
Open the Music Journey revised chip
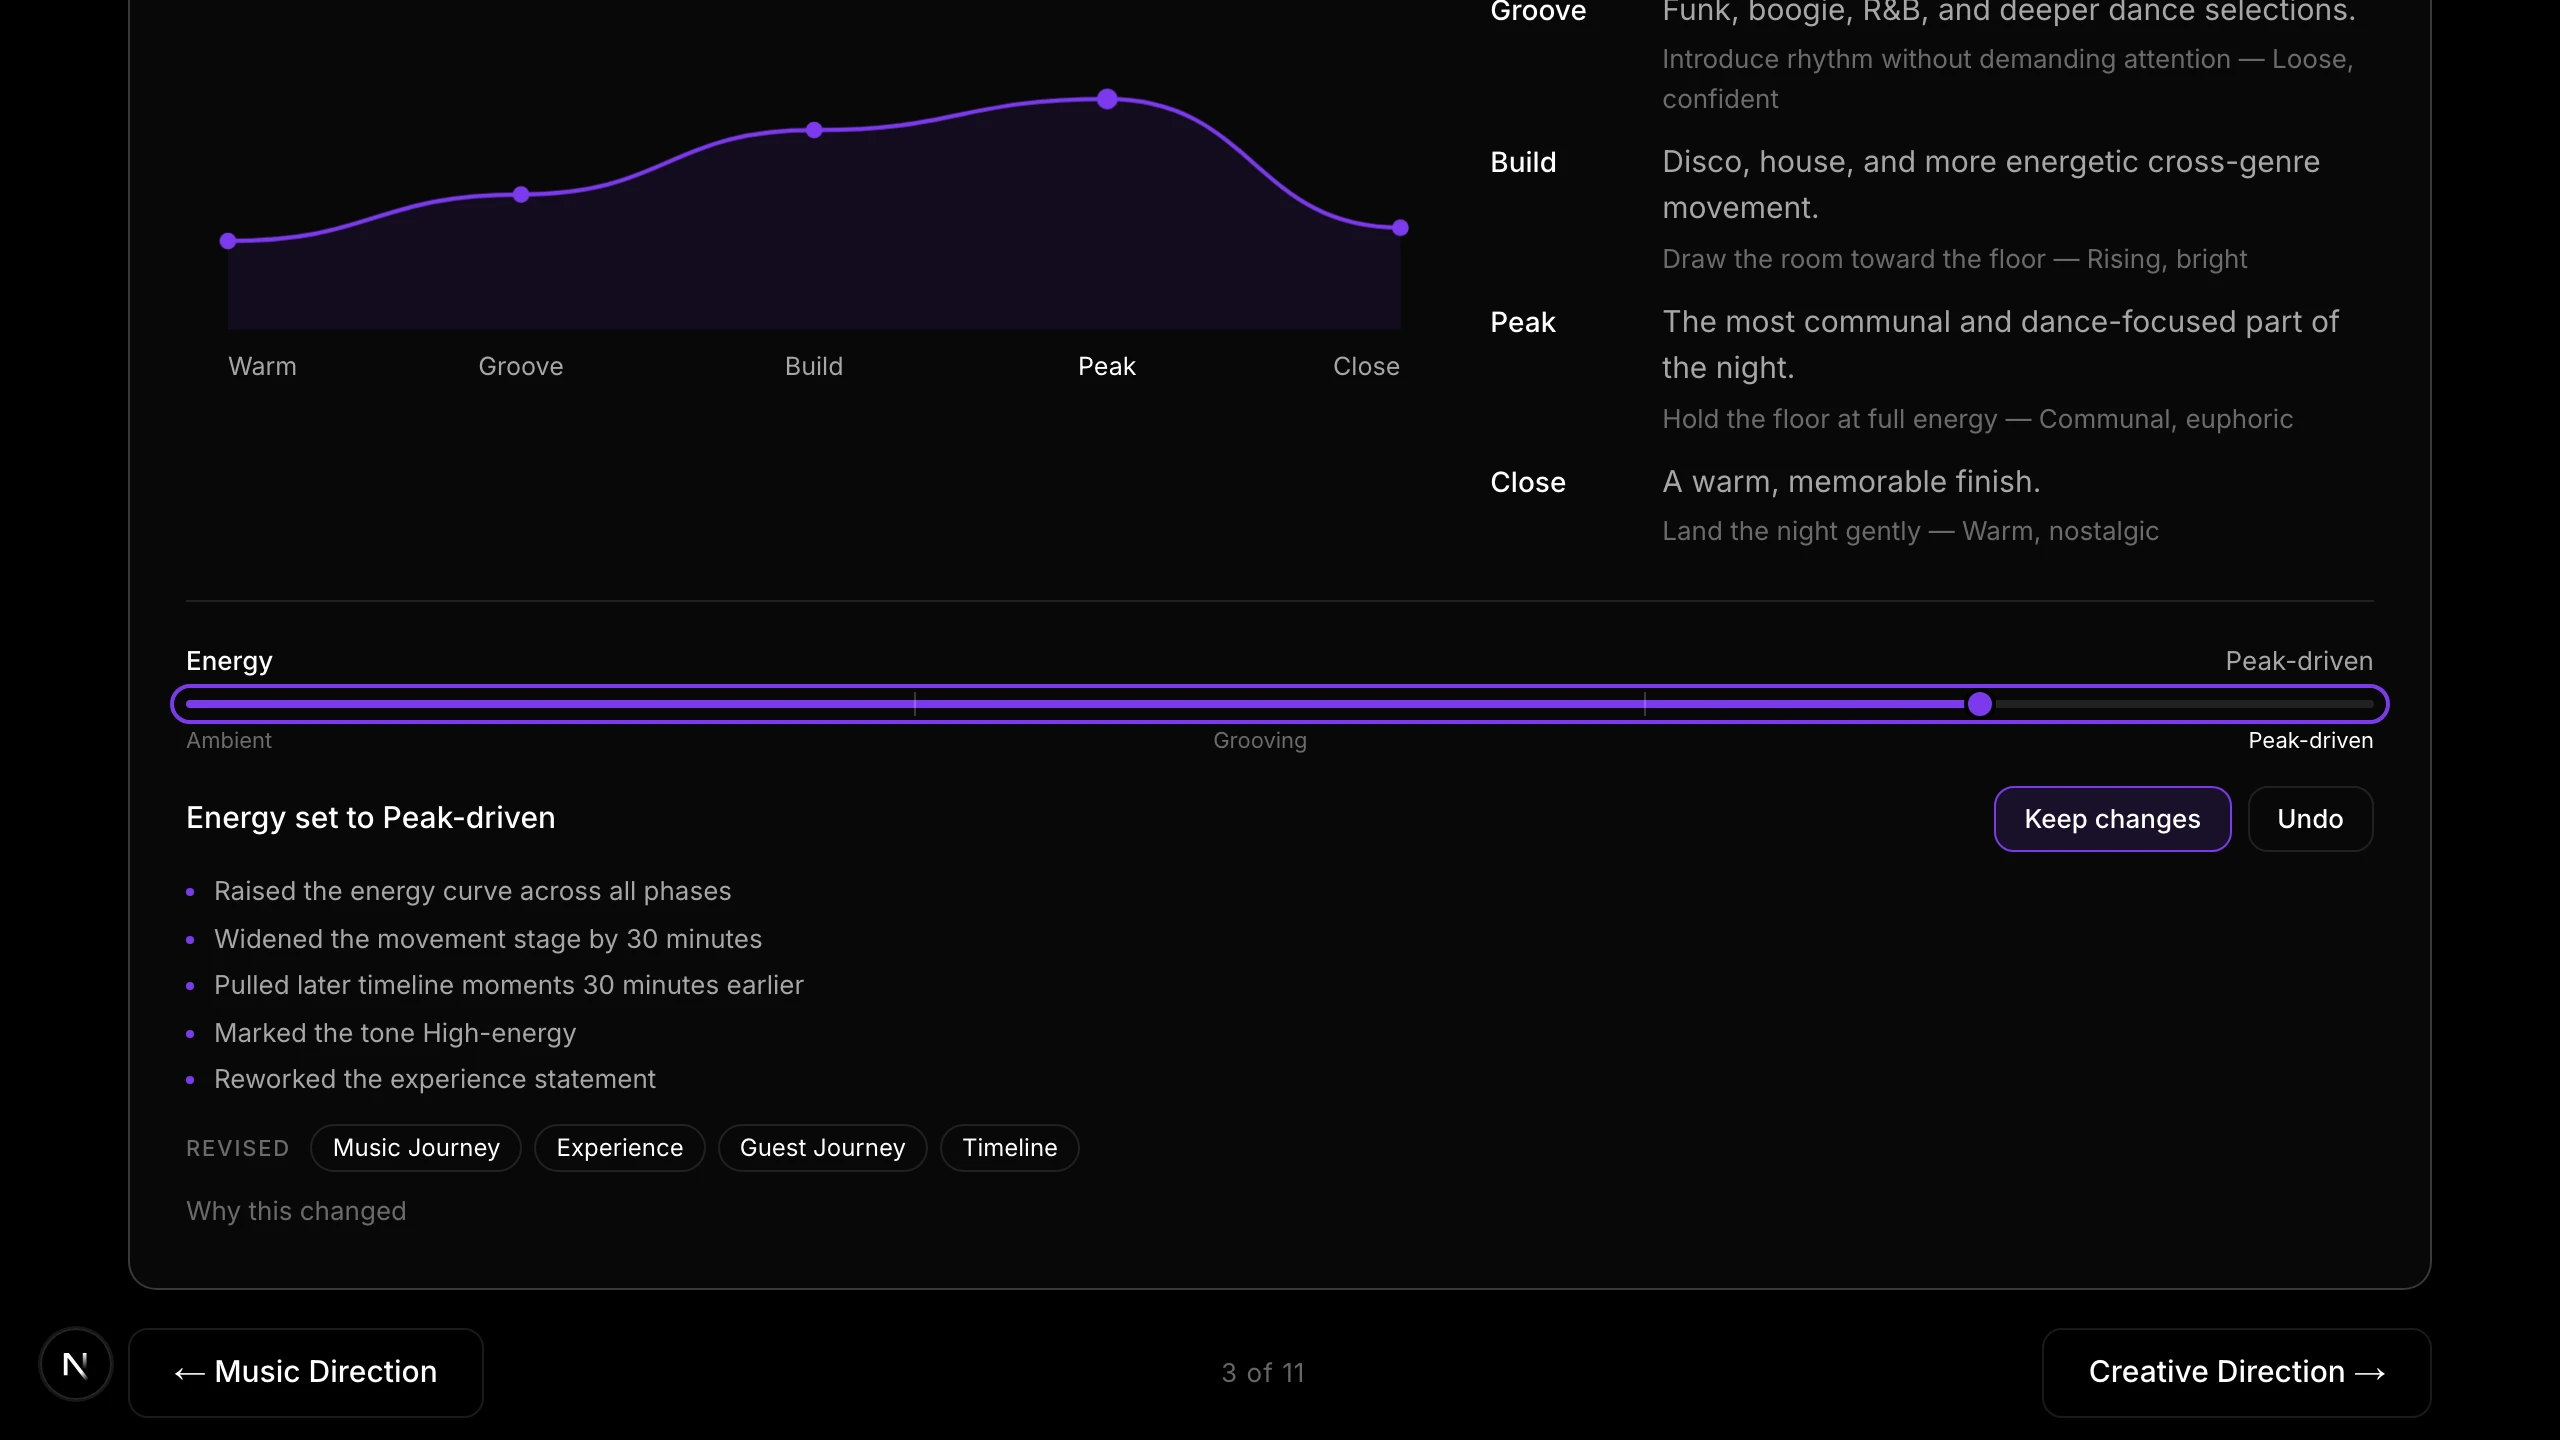(416, 1148)
